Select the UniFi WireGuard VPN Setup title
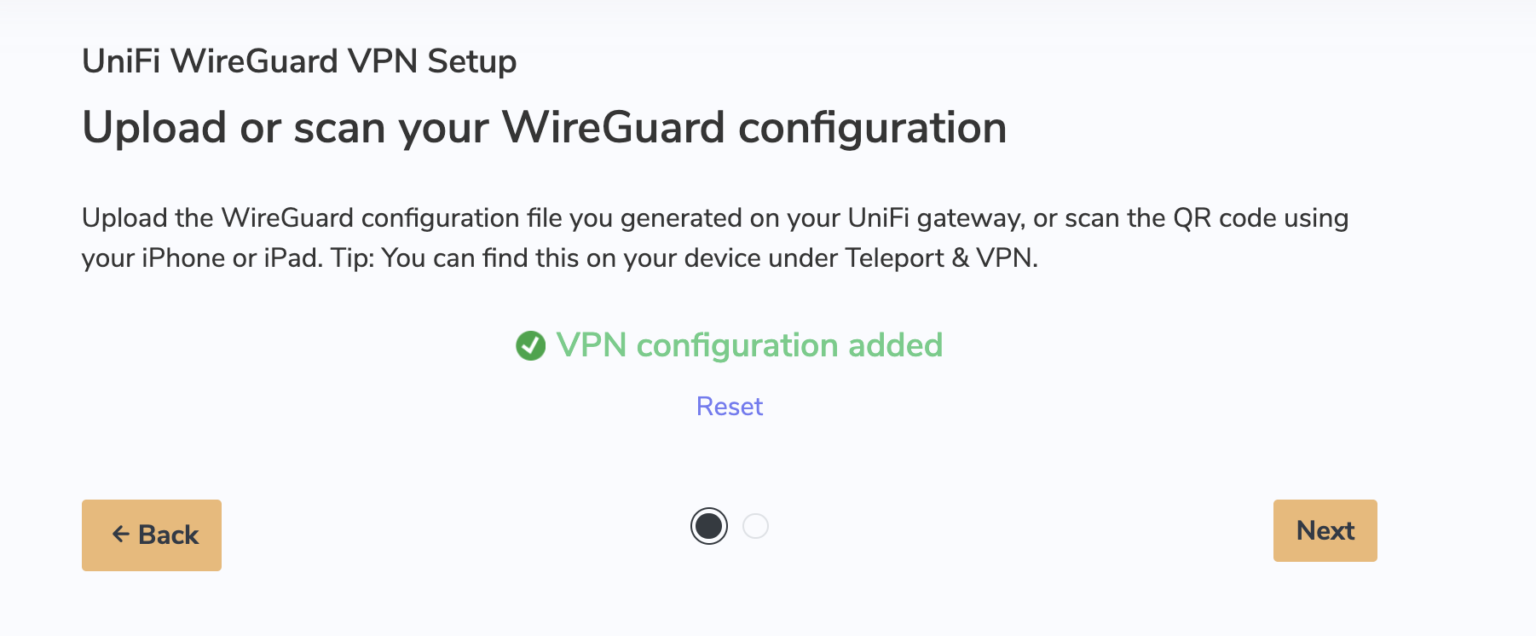The width and height of the screenshot is (1536, 636). (x=298, y=61)
